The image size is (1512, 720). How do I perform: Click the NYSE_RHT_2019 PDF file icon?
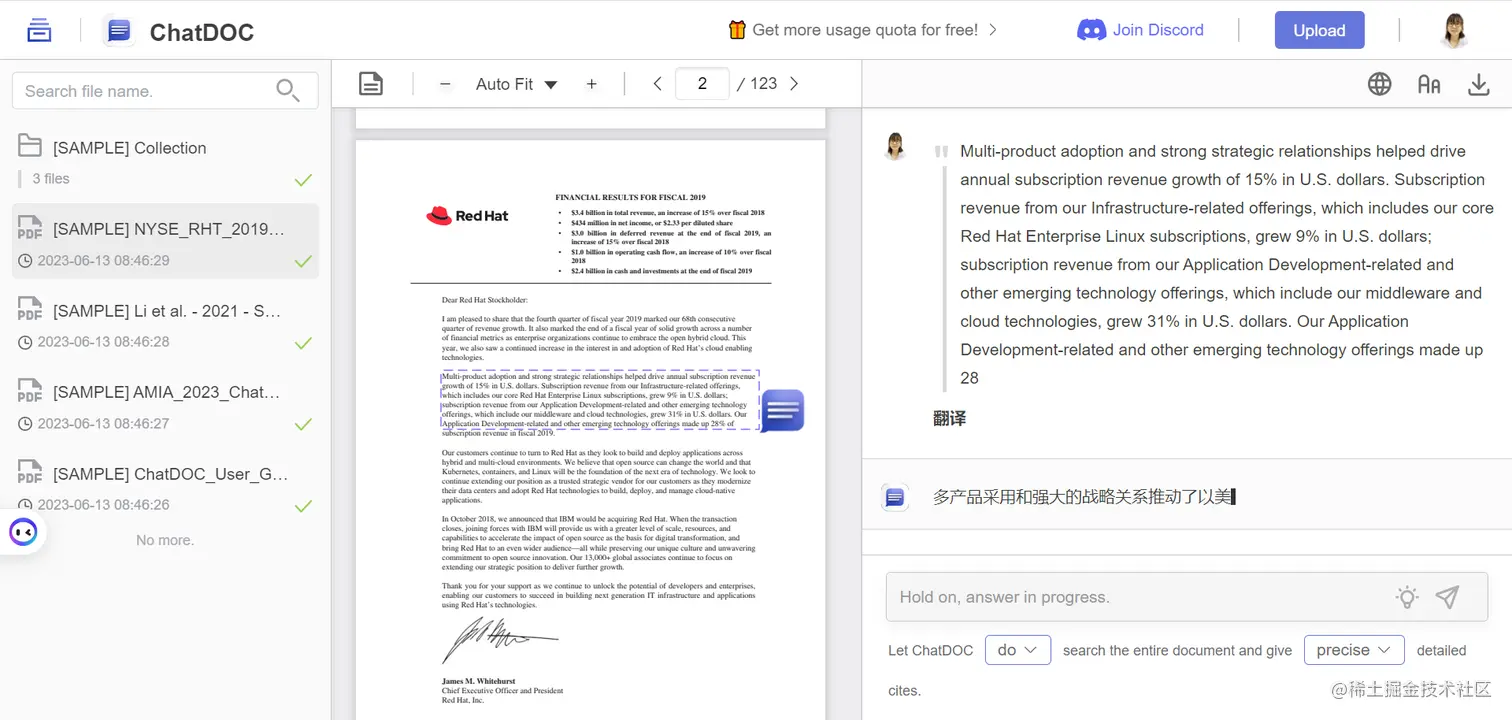(x=30, y=228)
